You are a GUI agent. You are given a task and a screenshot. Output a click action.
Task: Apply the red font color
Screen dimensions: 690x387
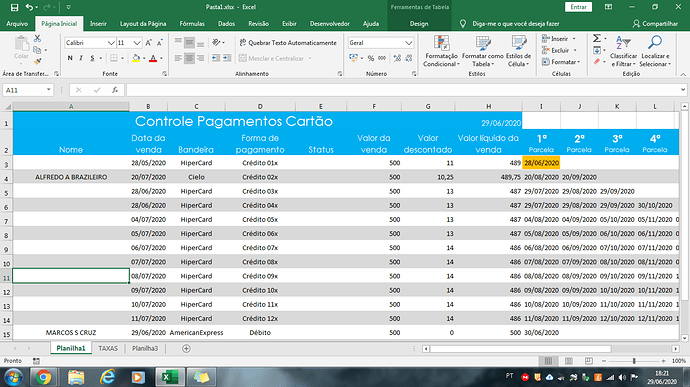coord(153,58)
